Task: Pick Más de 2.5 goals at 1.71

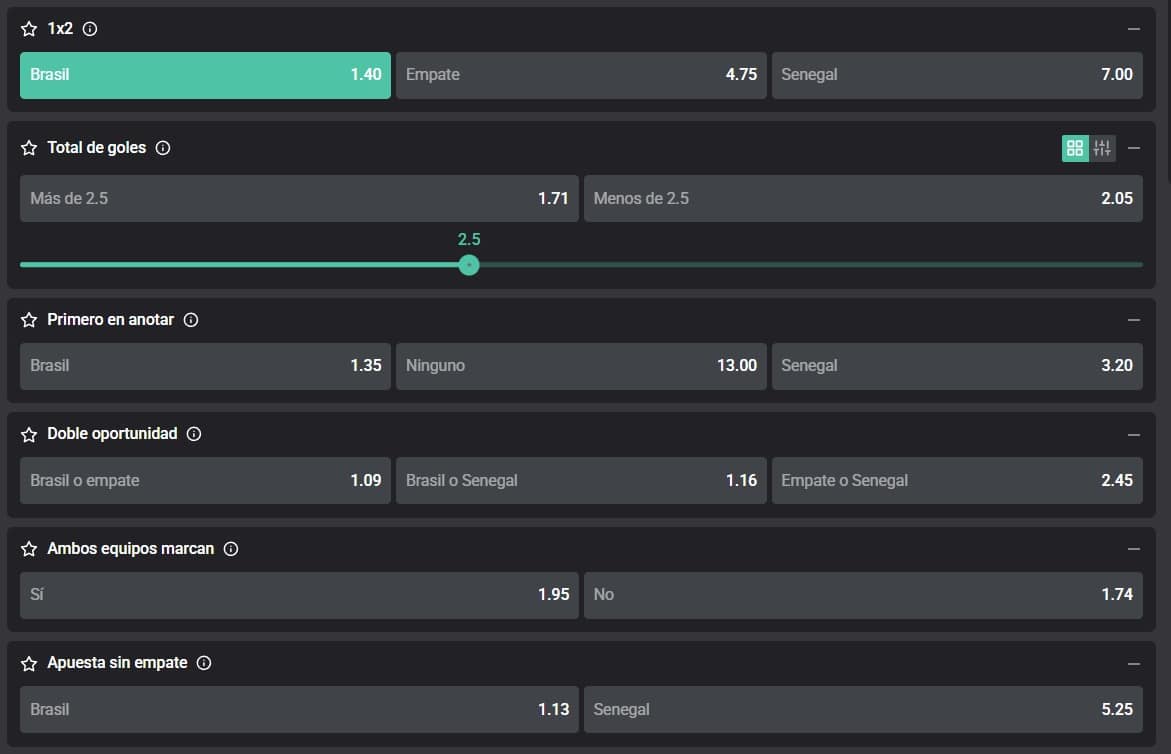Action: pyautogui.click(x=299, y=198)
